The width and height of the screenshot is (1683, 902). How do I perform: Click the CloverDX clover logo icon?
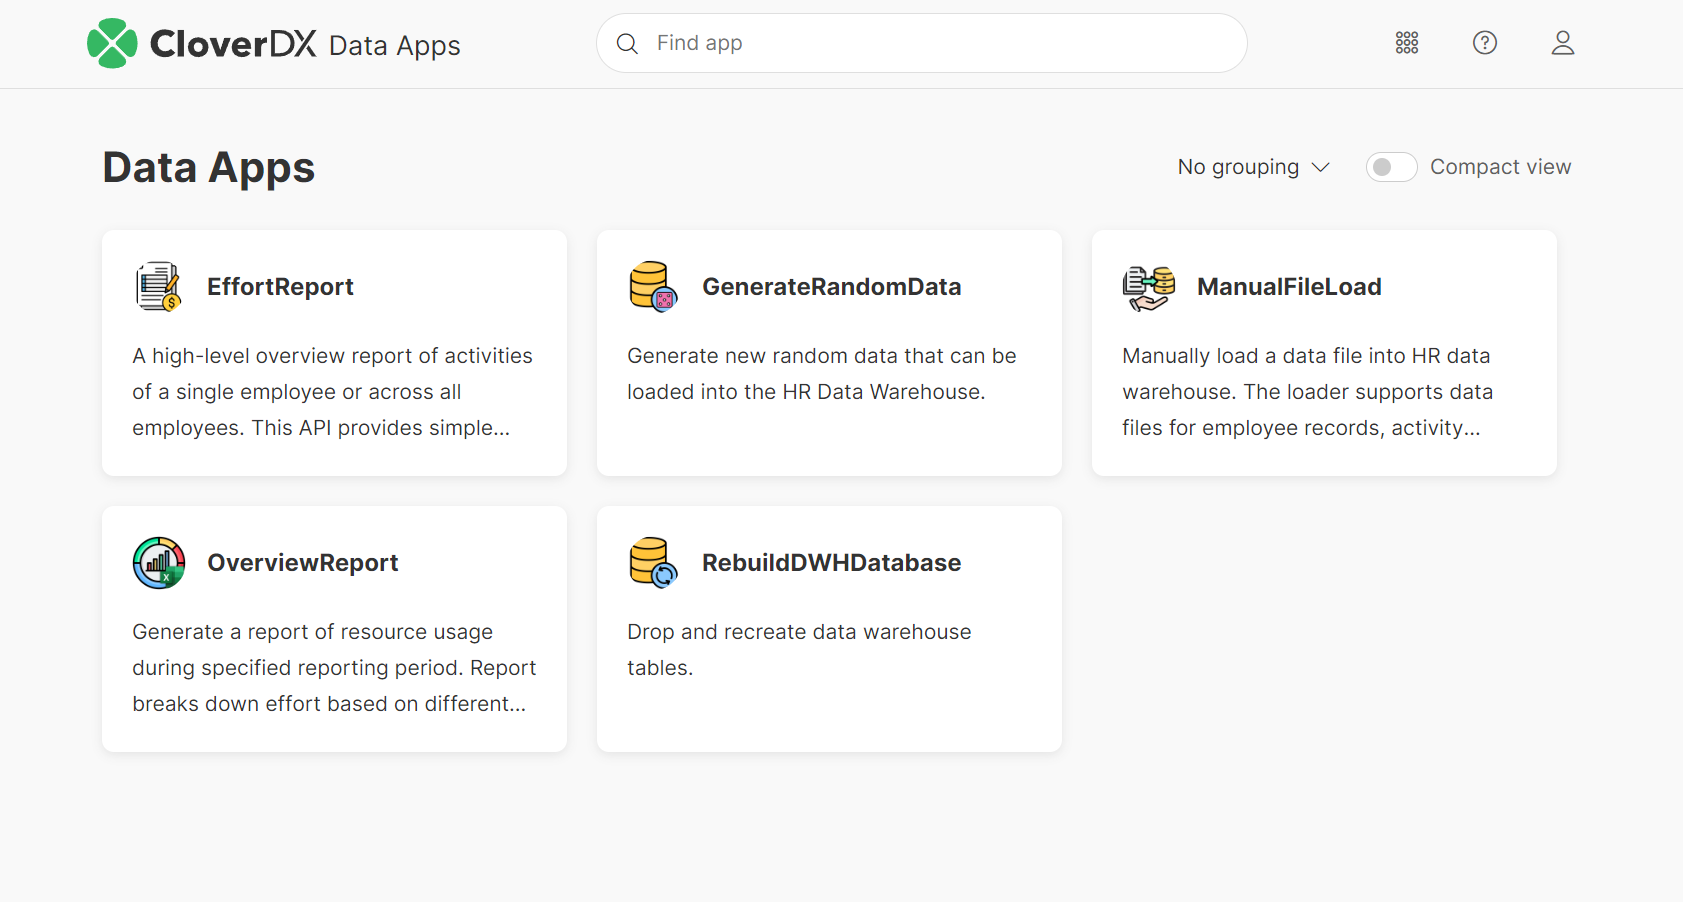pyautogui.click(x=112, y=43)
